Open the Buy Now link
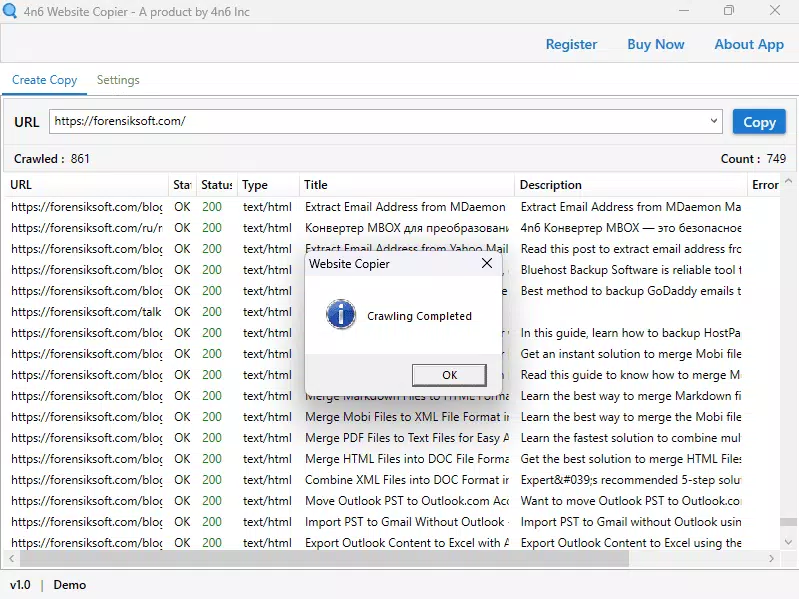The height and width of the screenshot is (599, 799). point(655,44)
